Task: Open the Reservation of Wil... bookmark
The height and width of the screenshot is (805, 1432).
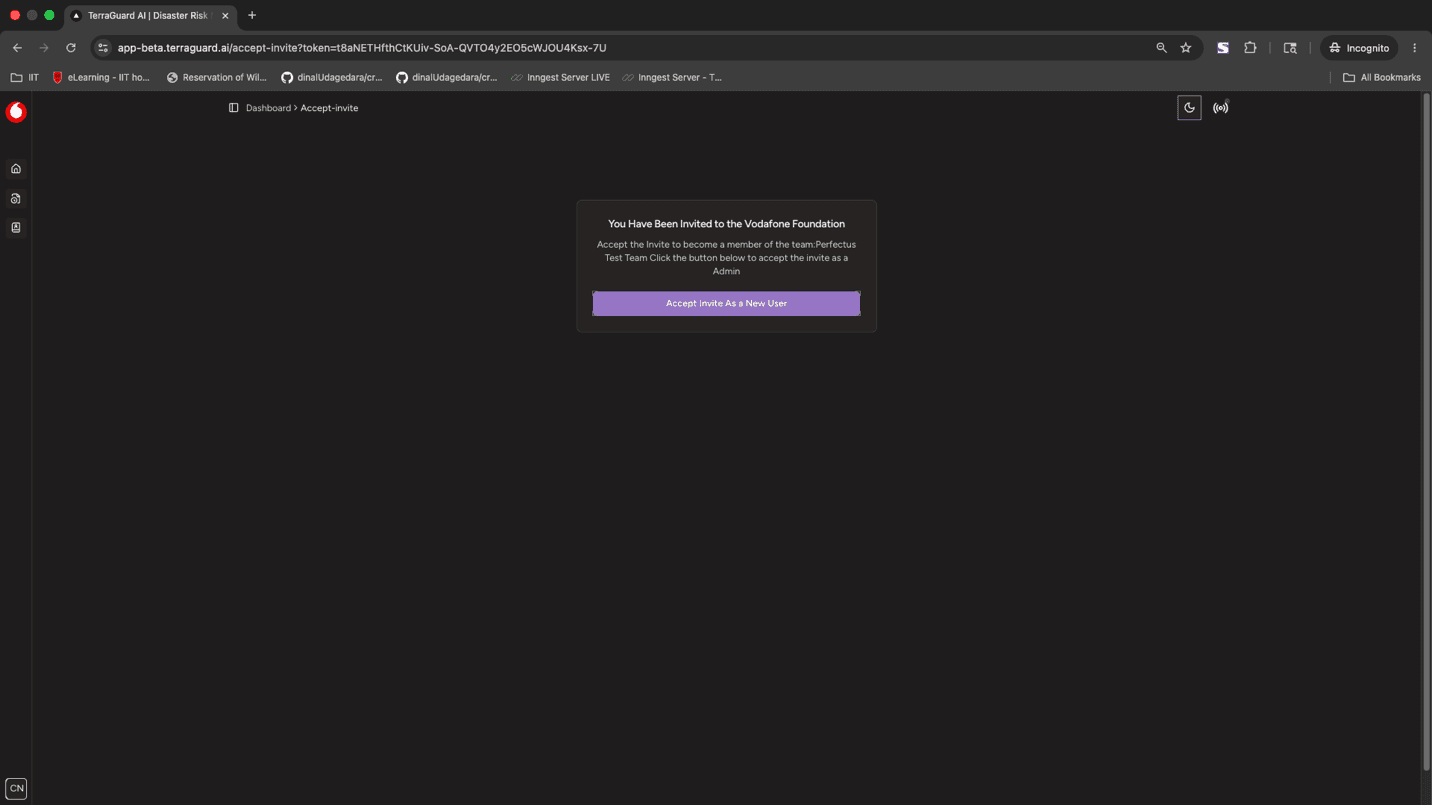Action: pos(217,77)
